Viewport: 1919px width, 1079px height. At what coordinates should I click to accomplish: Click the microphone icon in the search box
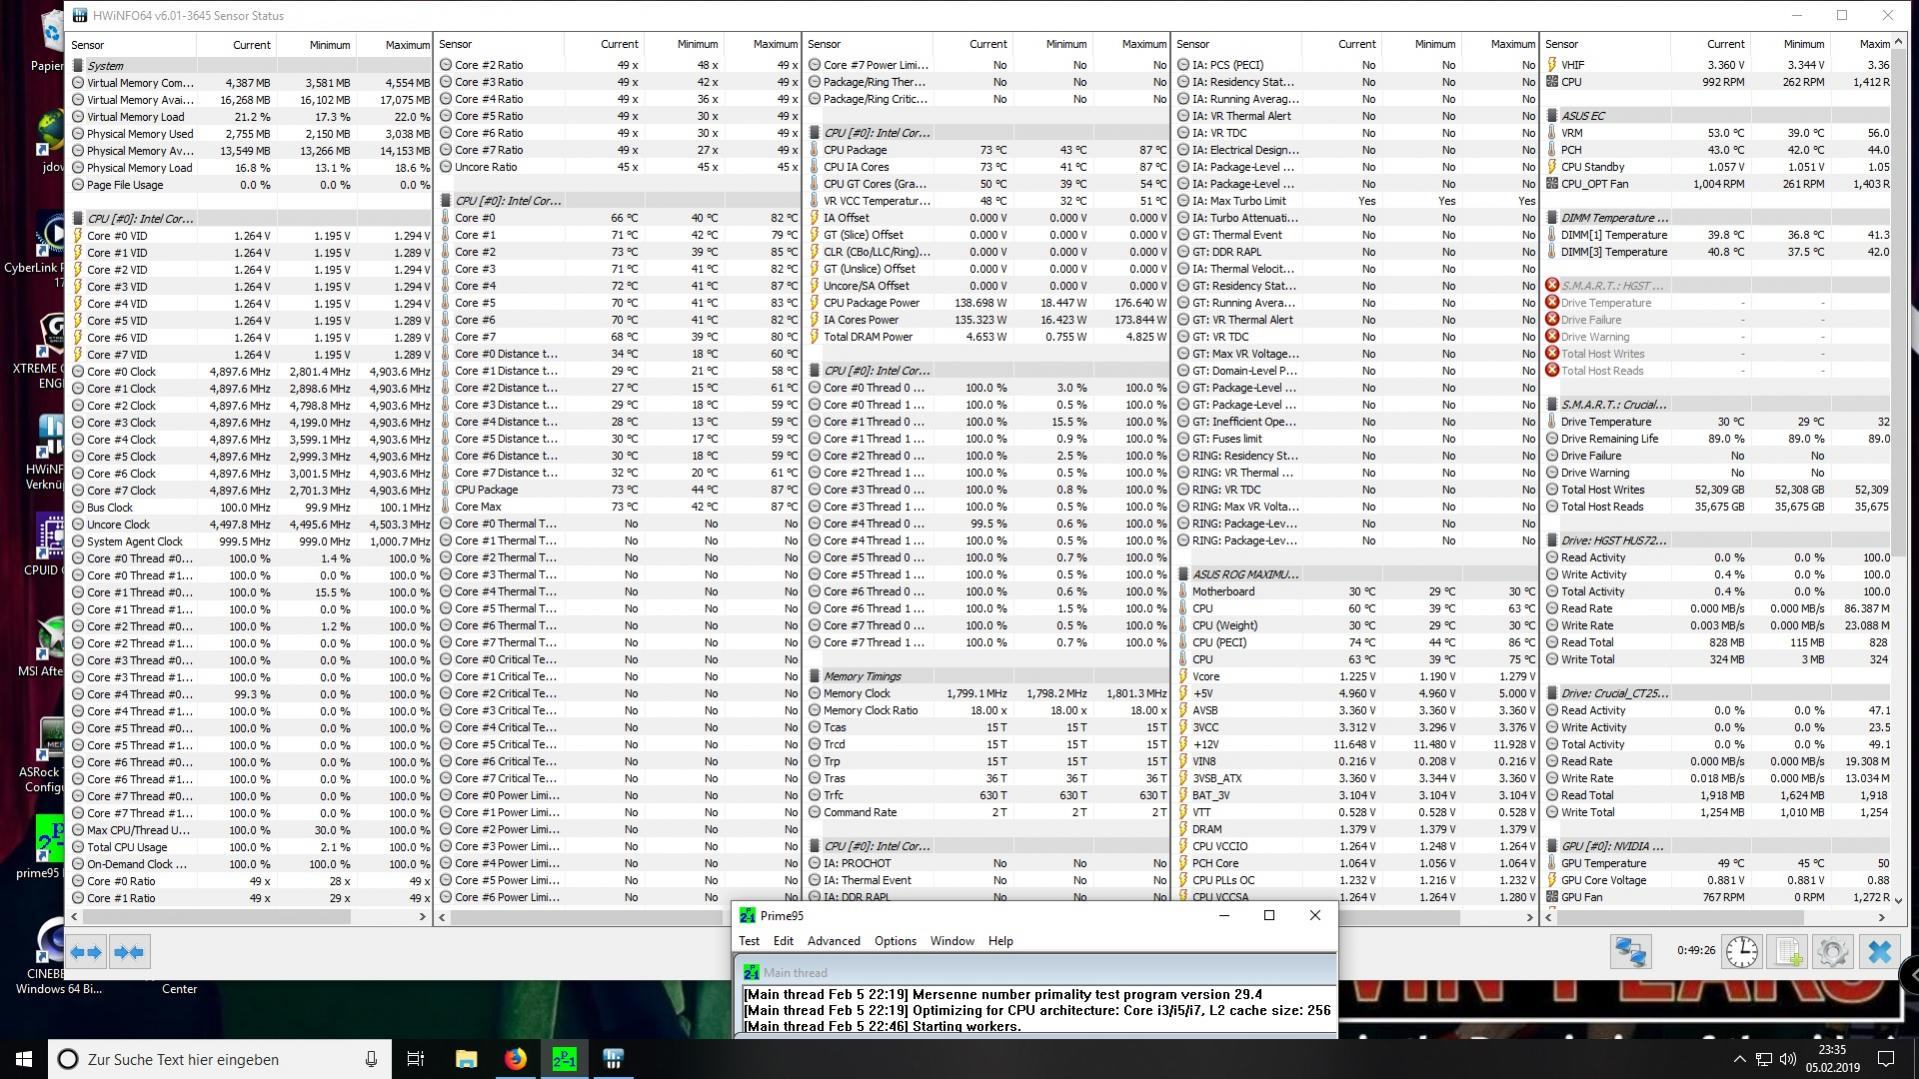coord(371,1059)
